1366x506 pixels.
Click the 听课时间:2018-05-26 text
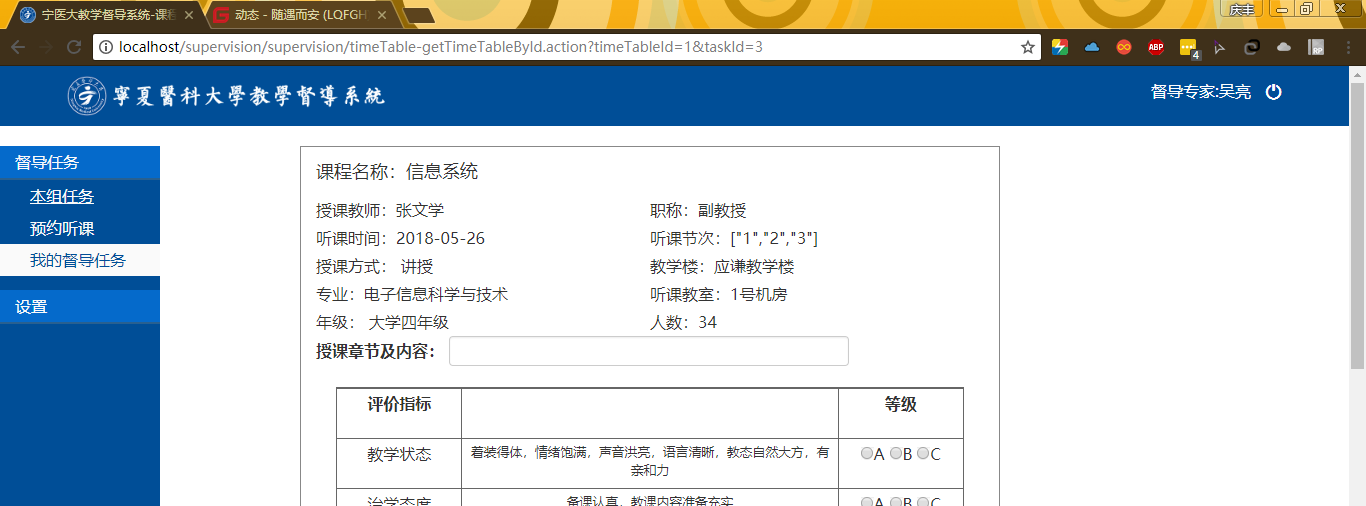[x=400, y=239]
